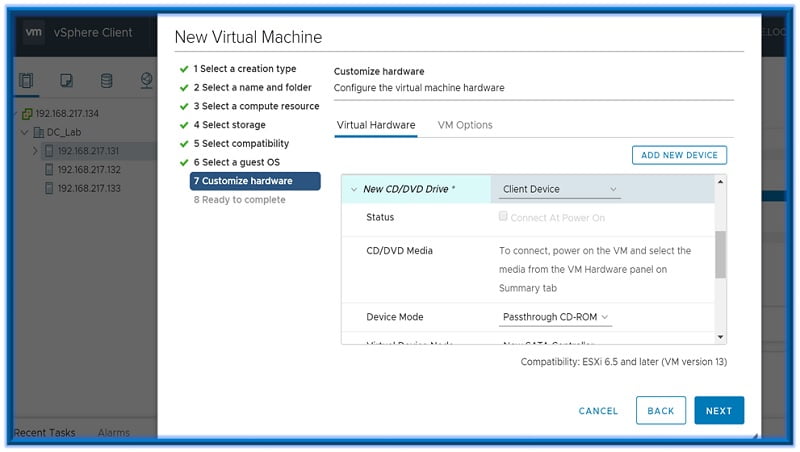Switch to the Virtual Hardware tab

point(376,125)
